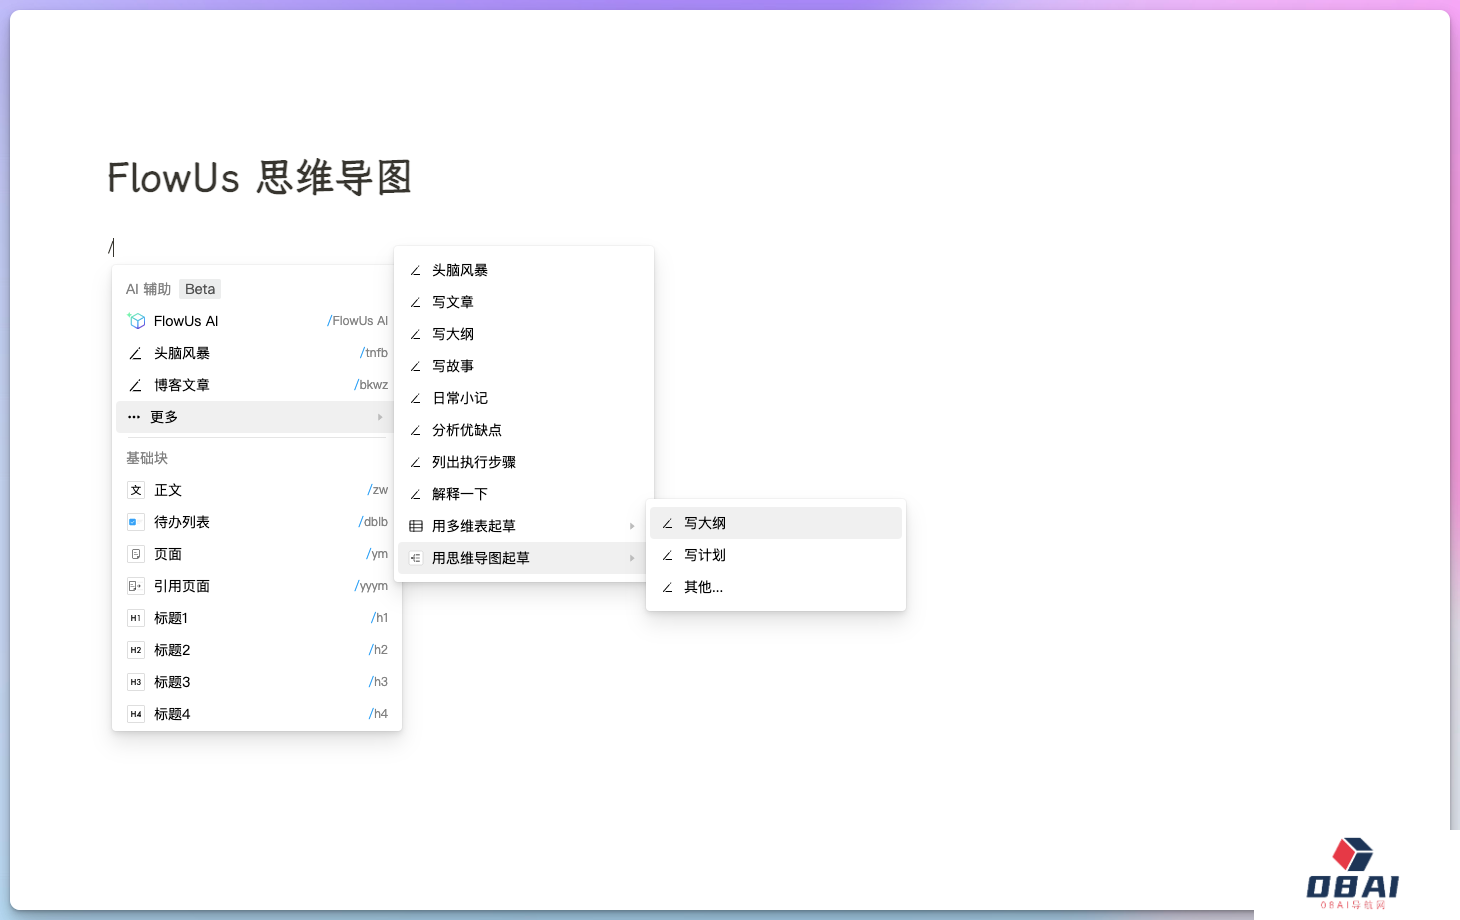Click pen icon beside 分析优缺点
Image resolution: width=1460 pixels, height=920 pixels.
click(415, 430)
